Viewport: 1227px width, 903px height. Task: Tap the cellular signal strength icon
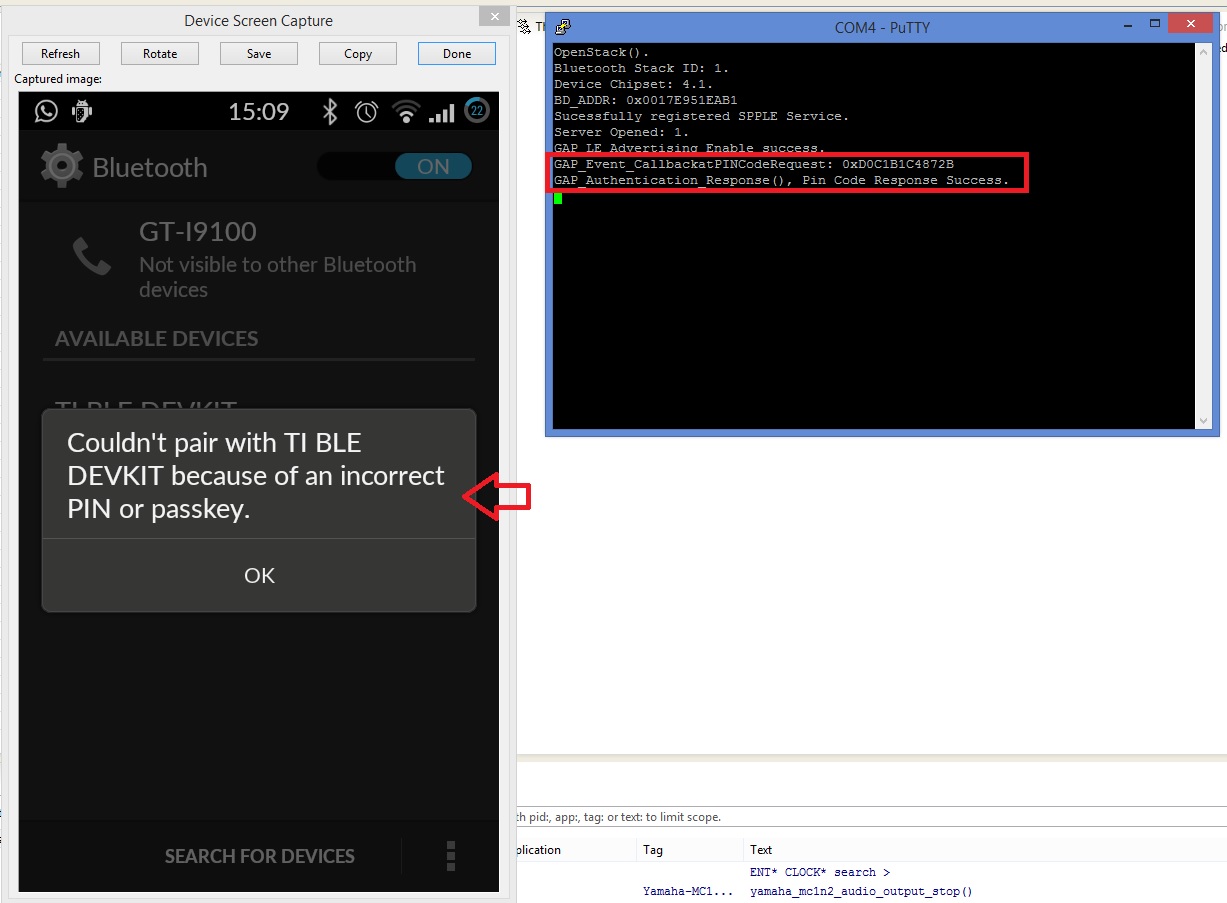(441, 113)
